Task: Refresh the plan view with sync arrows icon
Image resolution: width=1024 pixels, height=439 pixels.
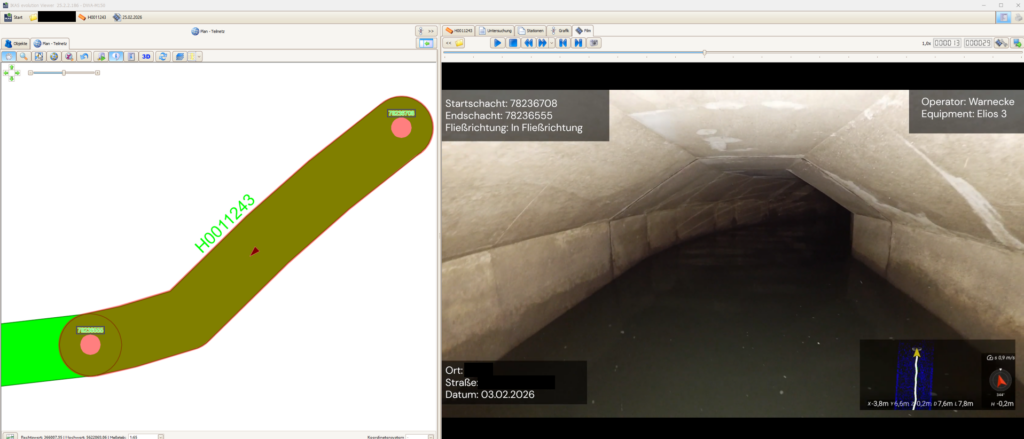Action: pos(163,56)
